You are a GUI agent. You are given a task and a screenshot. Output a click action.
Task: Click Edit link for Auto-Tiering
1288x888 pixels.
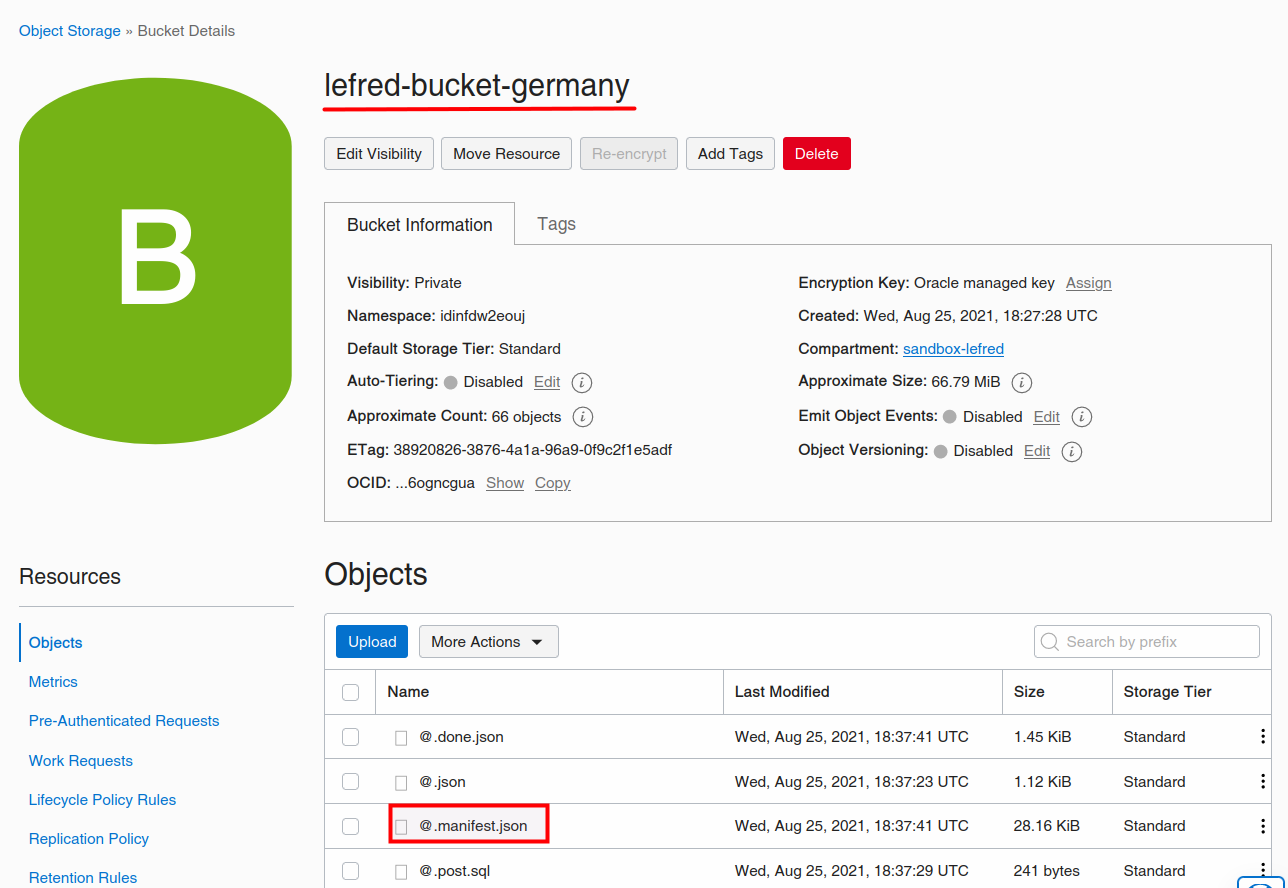click(x=547, y=382)
